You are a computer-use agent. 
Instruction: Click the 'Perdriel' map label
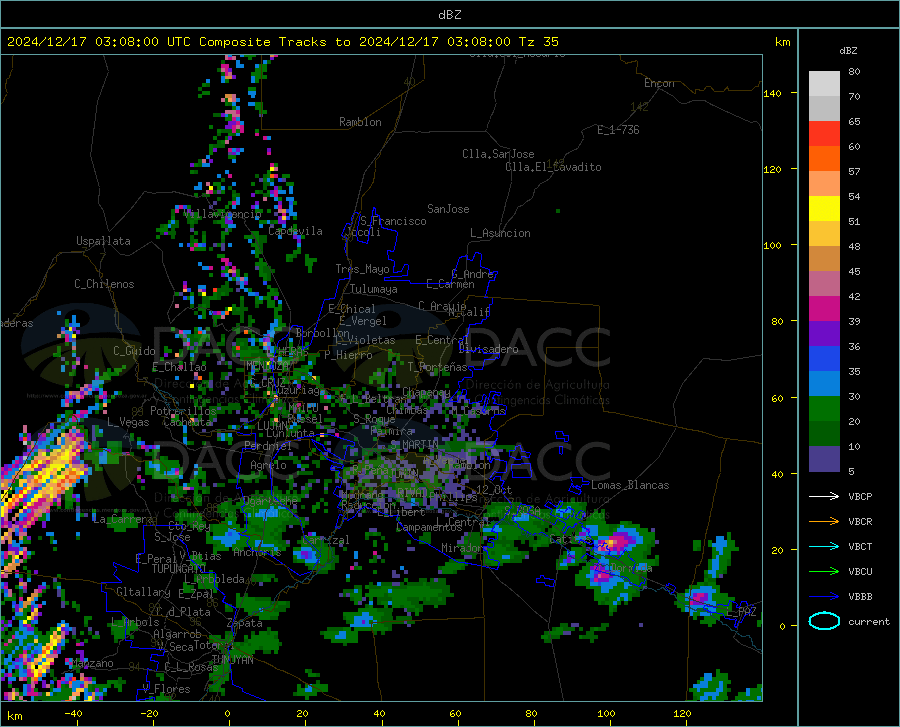pyautogui.click(x=268, y=445)
